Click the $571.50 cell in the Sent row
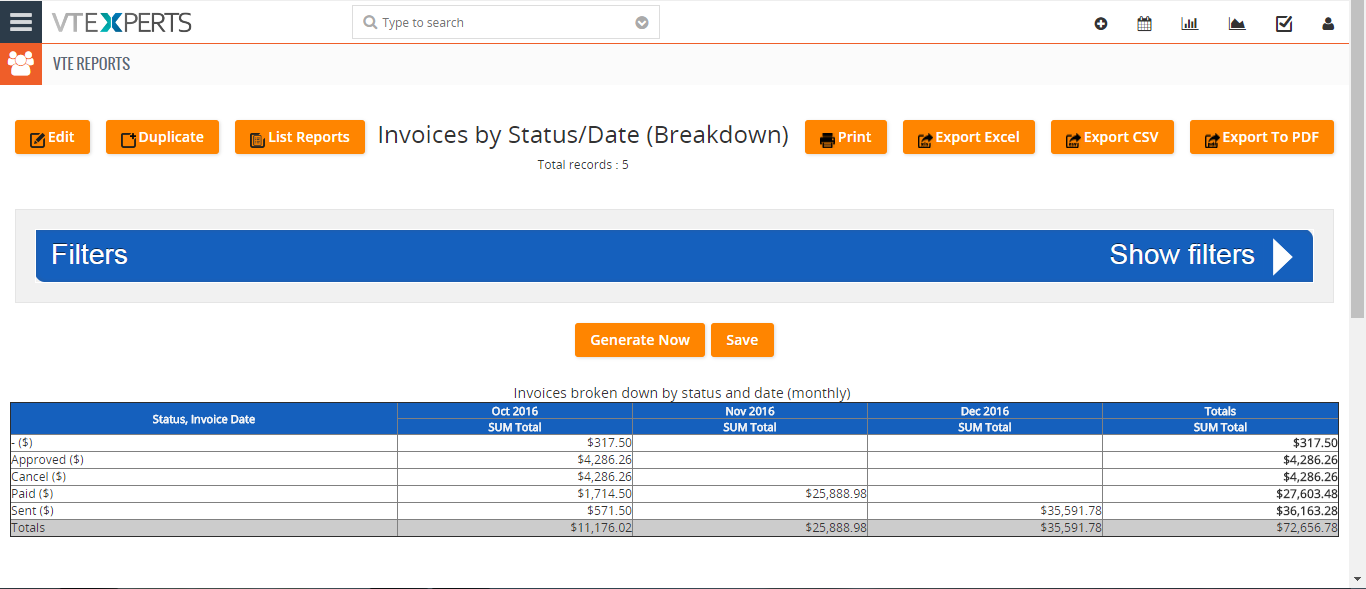 pyautogui.click(x=515, y=511)
